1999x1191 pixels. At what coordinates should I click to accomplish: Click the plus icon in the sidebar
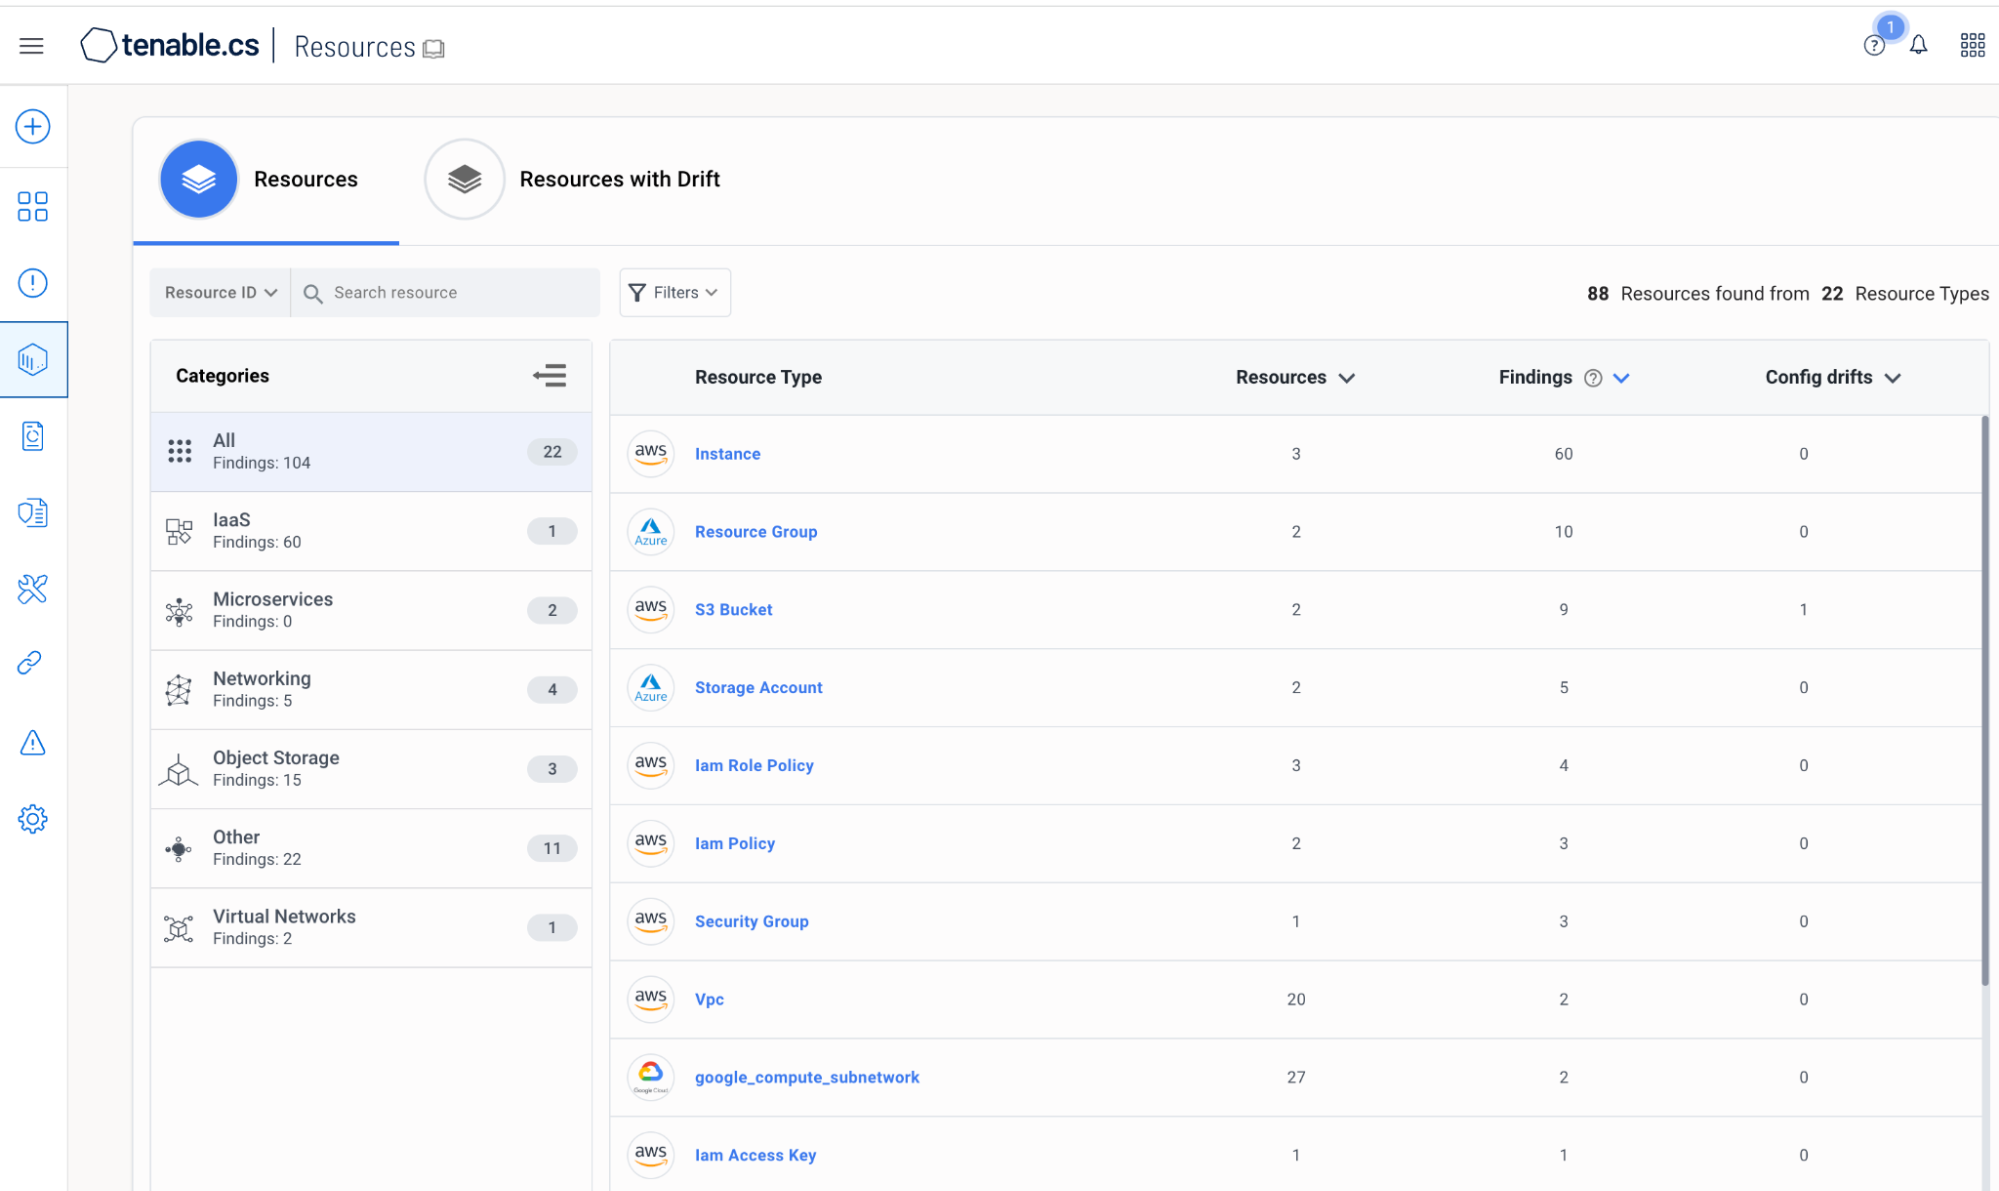click(33, 127)
